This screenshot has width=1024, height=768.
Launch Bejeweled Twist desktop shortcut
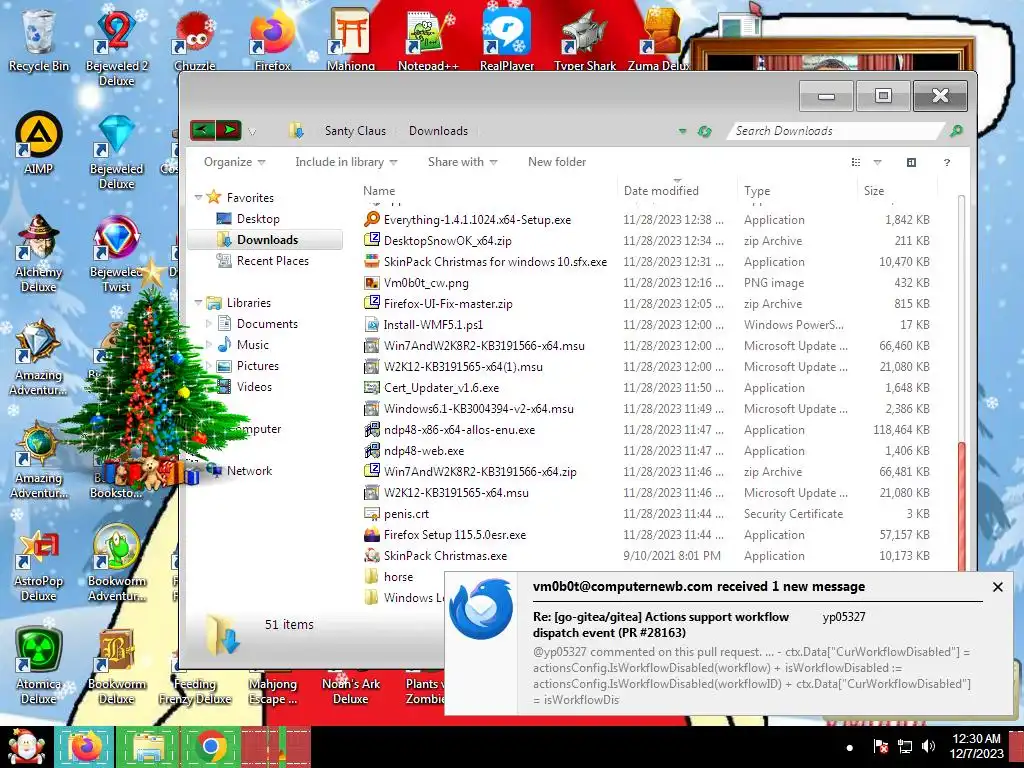[x=116, y=253]
